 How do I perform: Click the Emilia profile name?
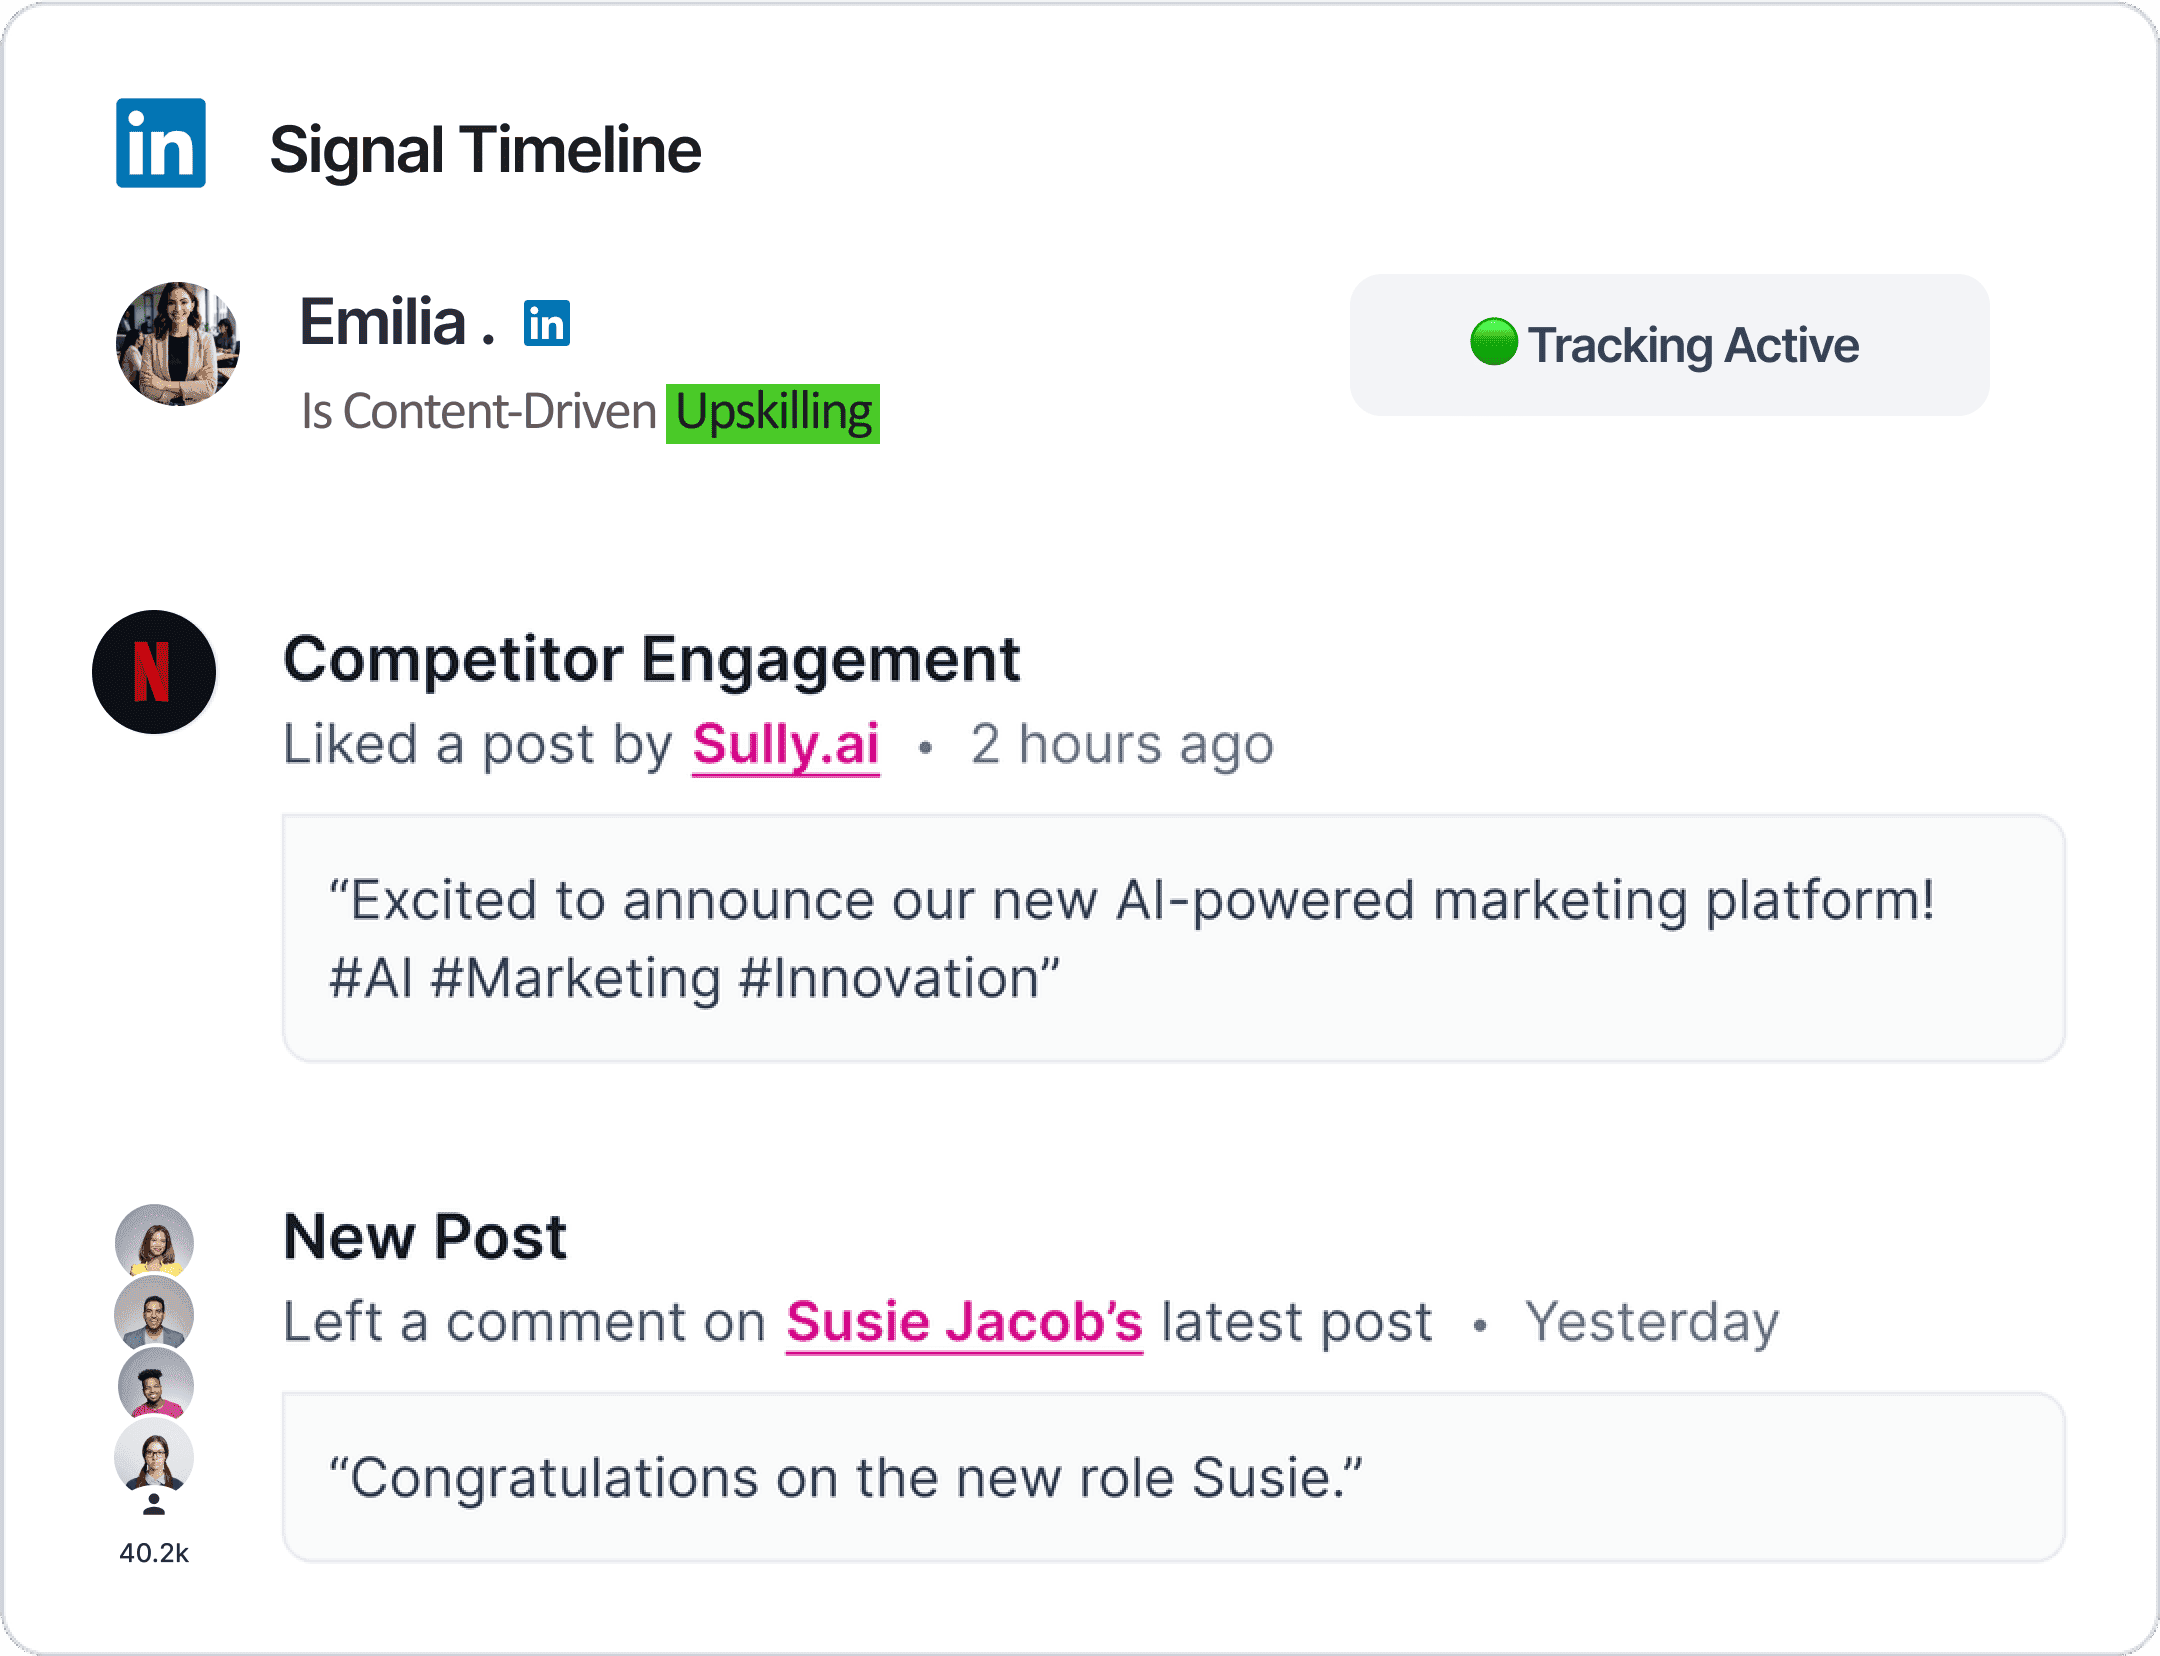pos(383,322)
